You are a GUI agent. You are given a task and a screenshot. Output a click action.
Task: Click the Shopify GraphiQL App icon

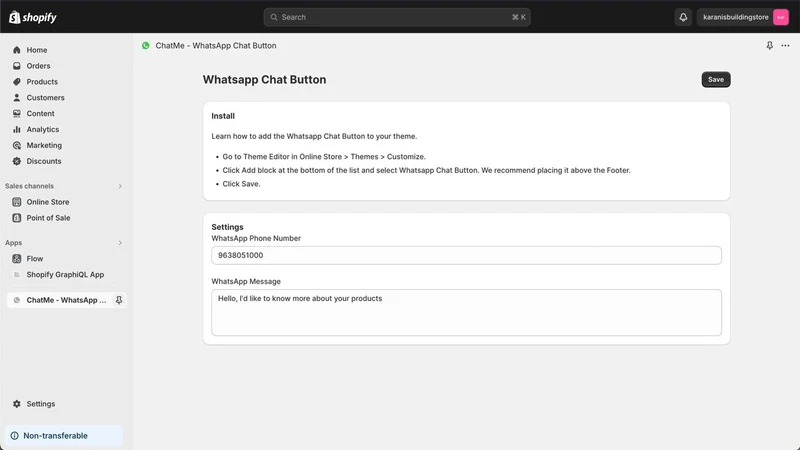(x=17, y=274)
